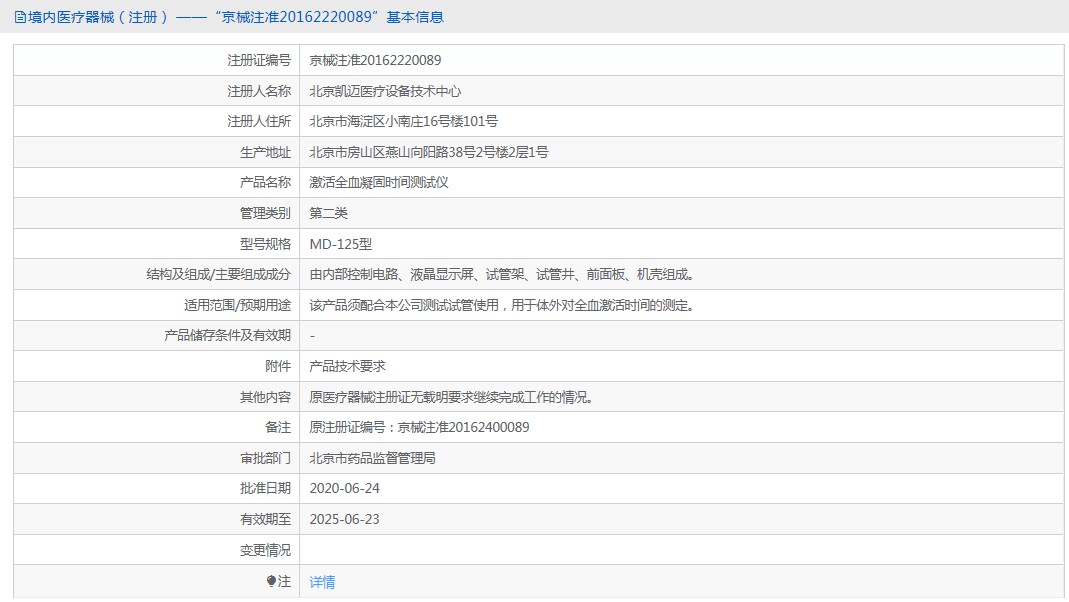The width and height of the screenshot is (1069, 602).
Task: Select model specification MD-125型
Action: pos(341,243)
